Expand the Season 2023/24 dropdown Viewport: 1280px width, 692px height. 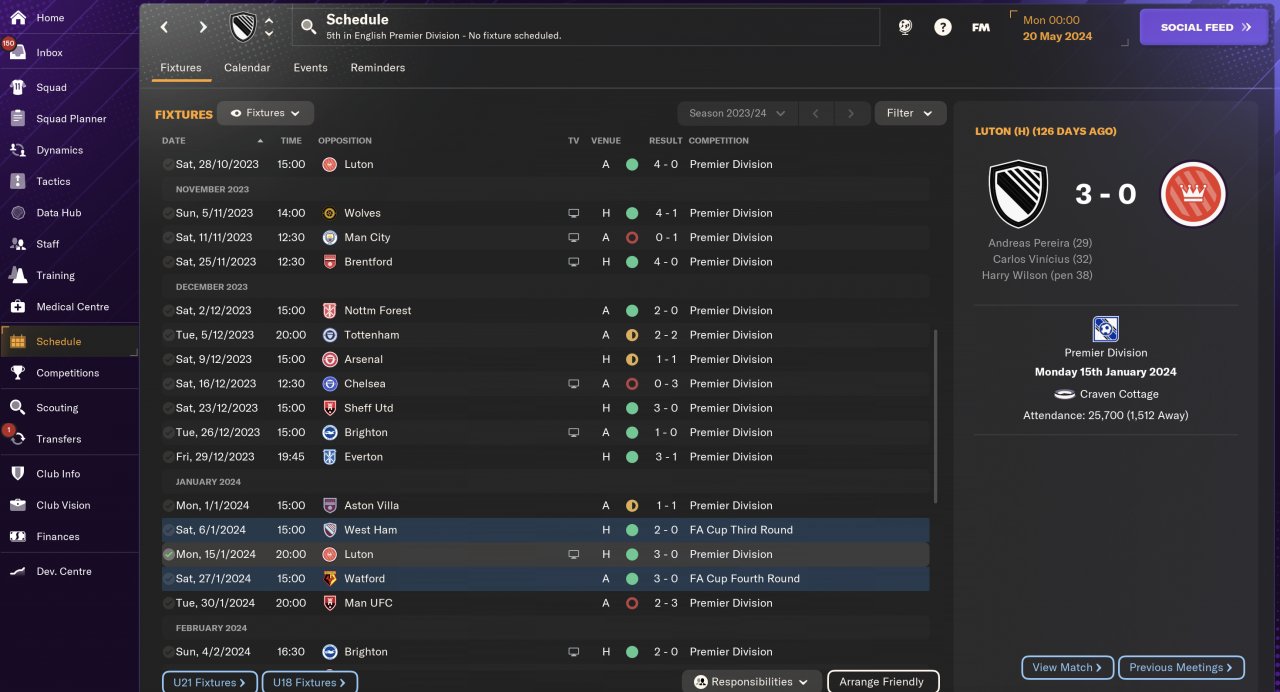pos(736,113)
